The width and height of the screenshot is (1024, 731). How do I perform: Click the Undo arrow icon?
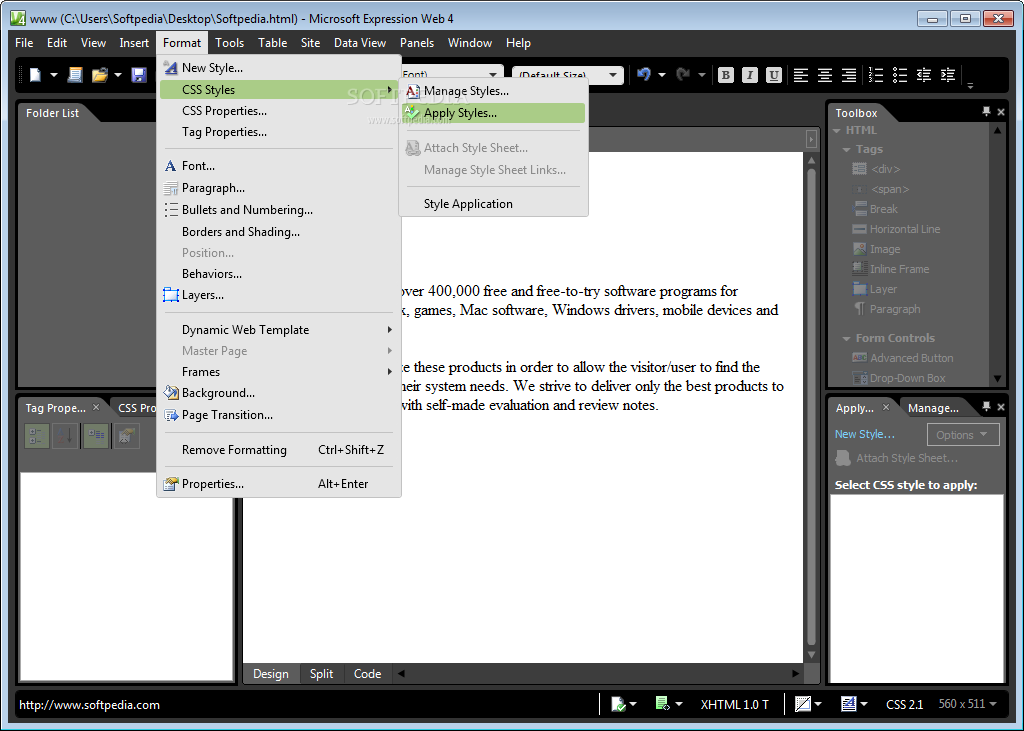click(644, 74)
